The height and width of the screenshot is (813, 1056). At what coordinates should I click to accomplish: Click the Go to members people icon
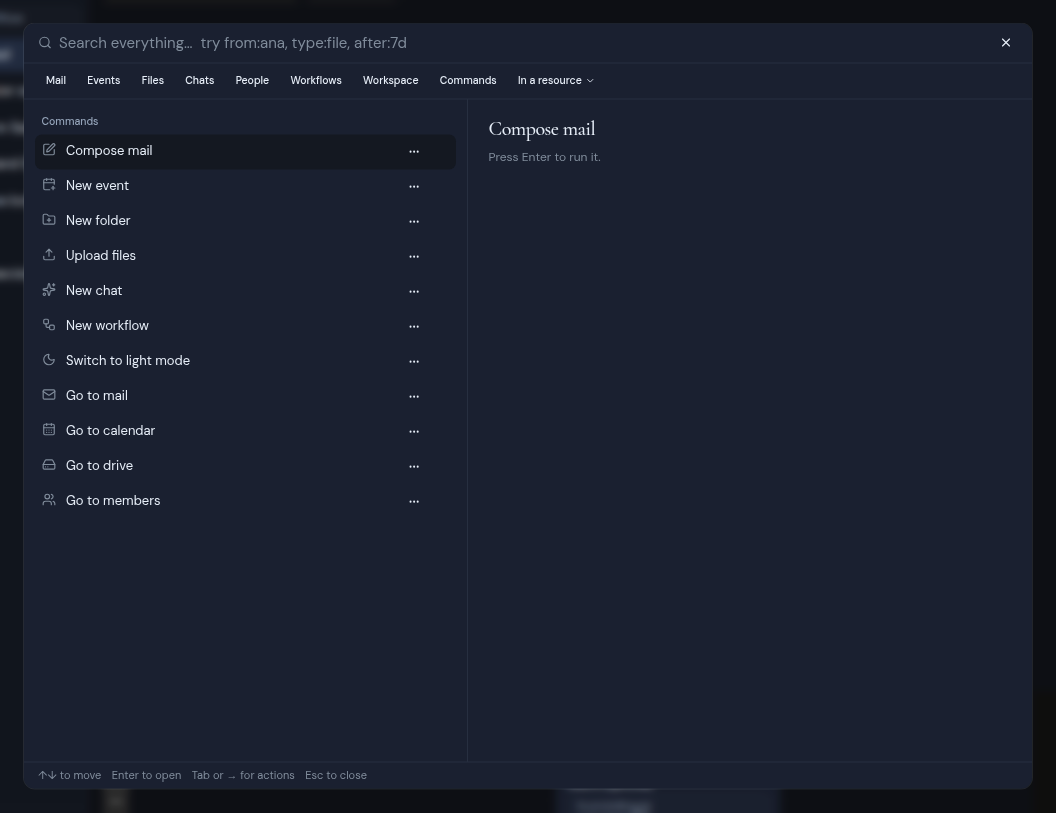coord(48,500)
